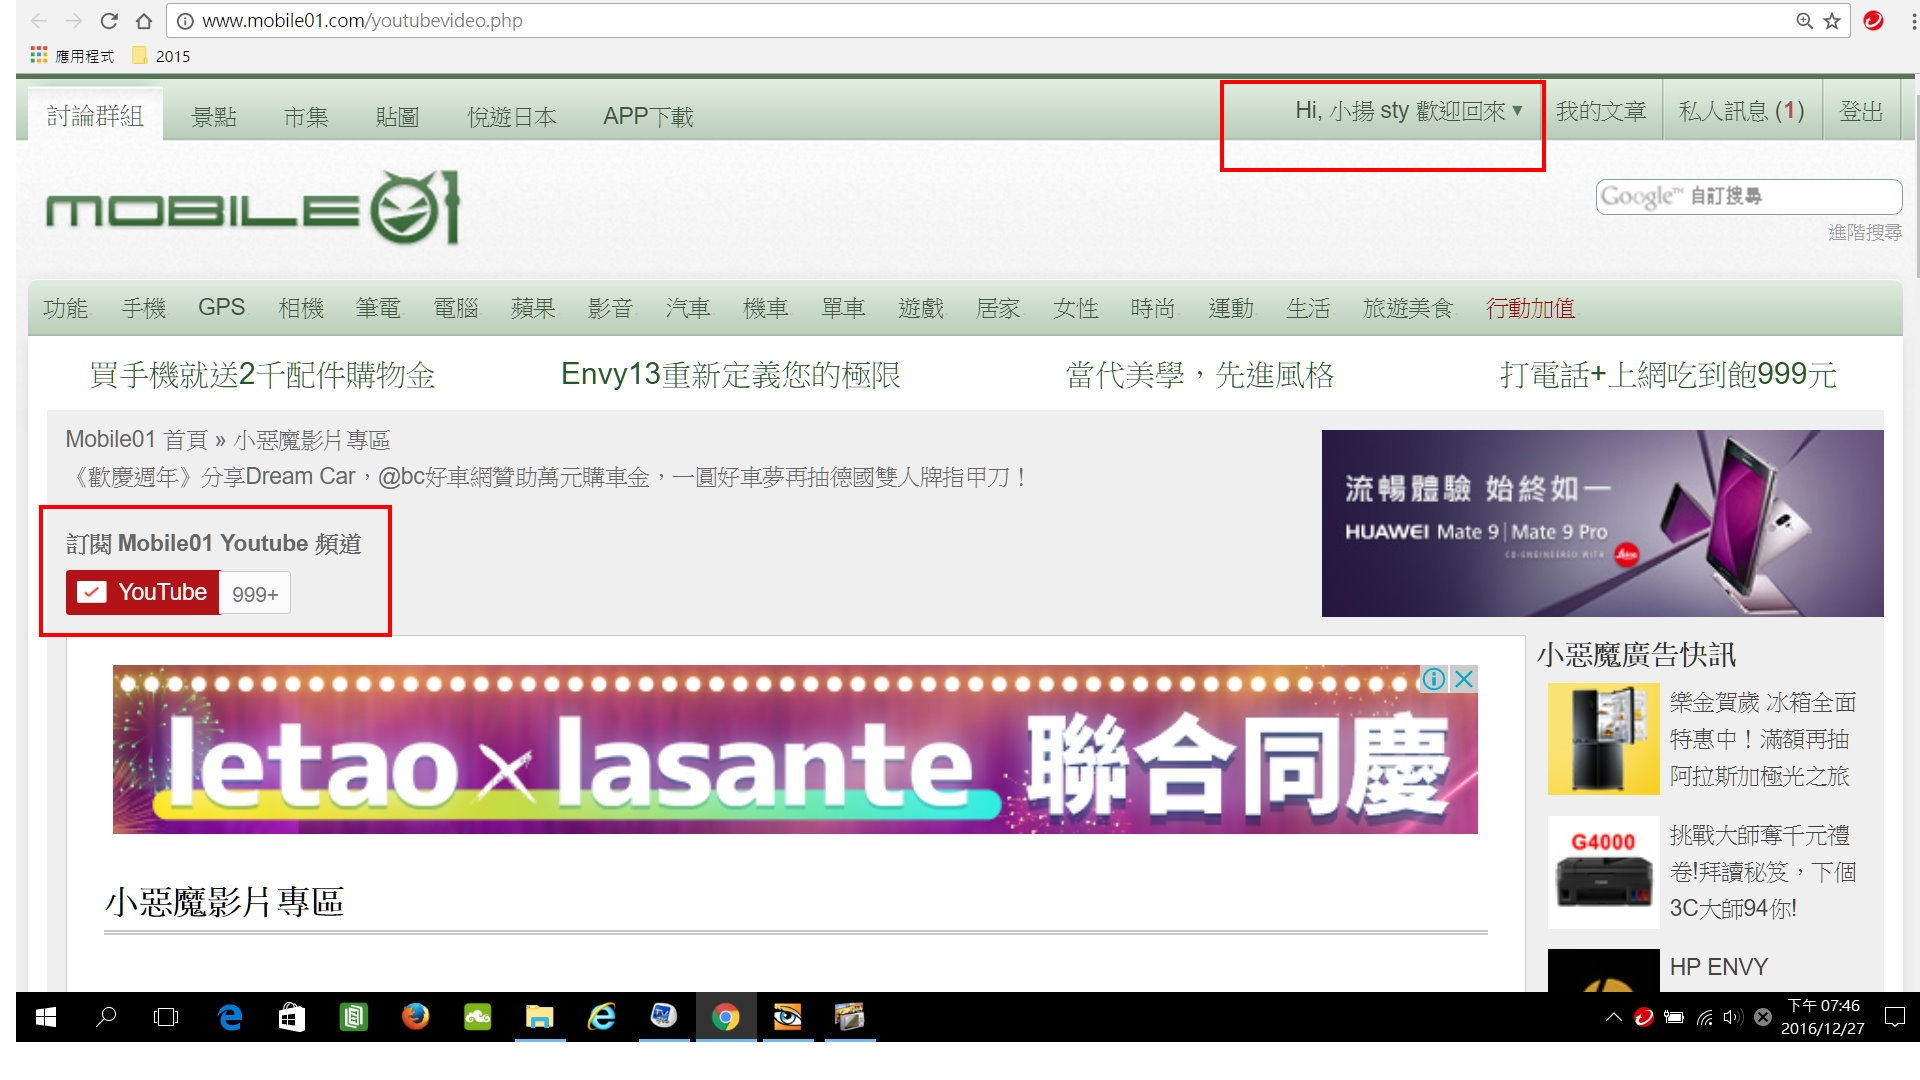Open the 2015 bookmarks folder

pyautogui.click(x=161, y=56)
